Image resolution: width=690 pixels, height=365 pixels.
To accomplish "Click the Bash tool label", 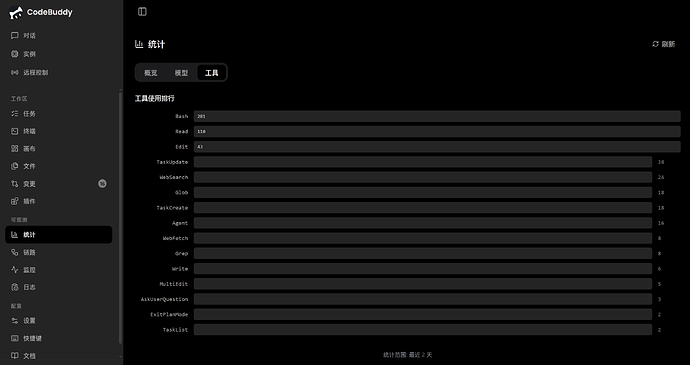I will point(181,116).
